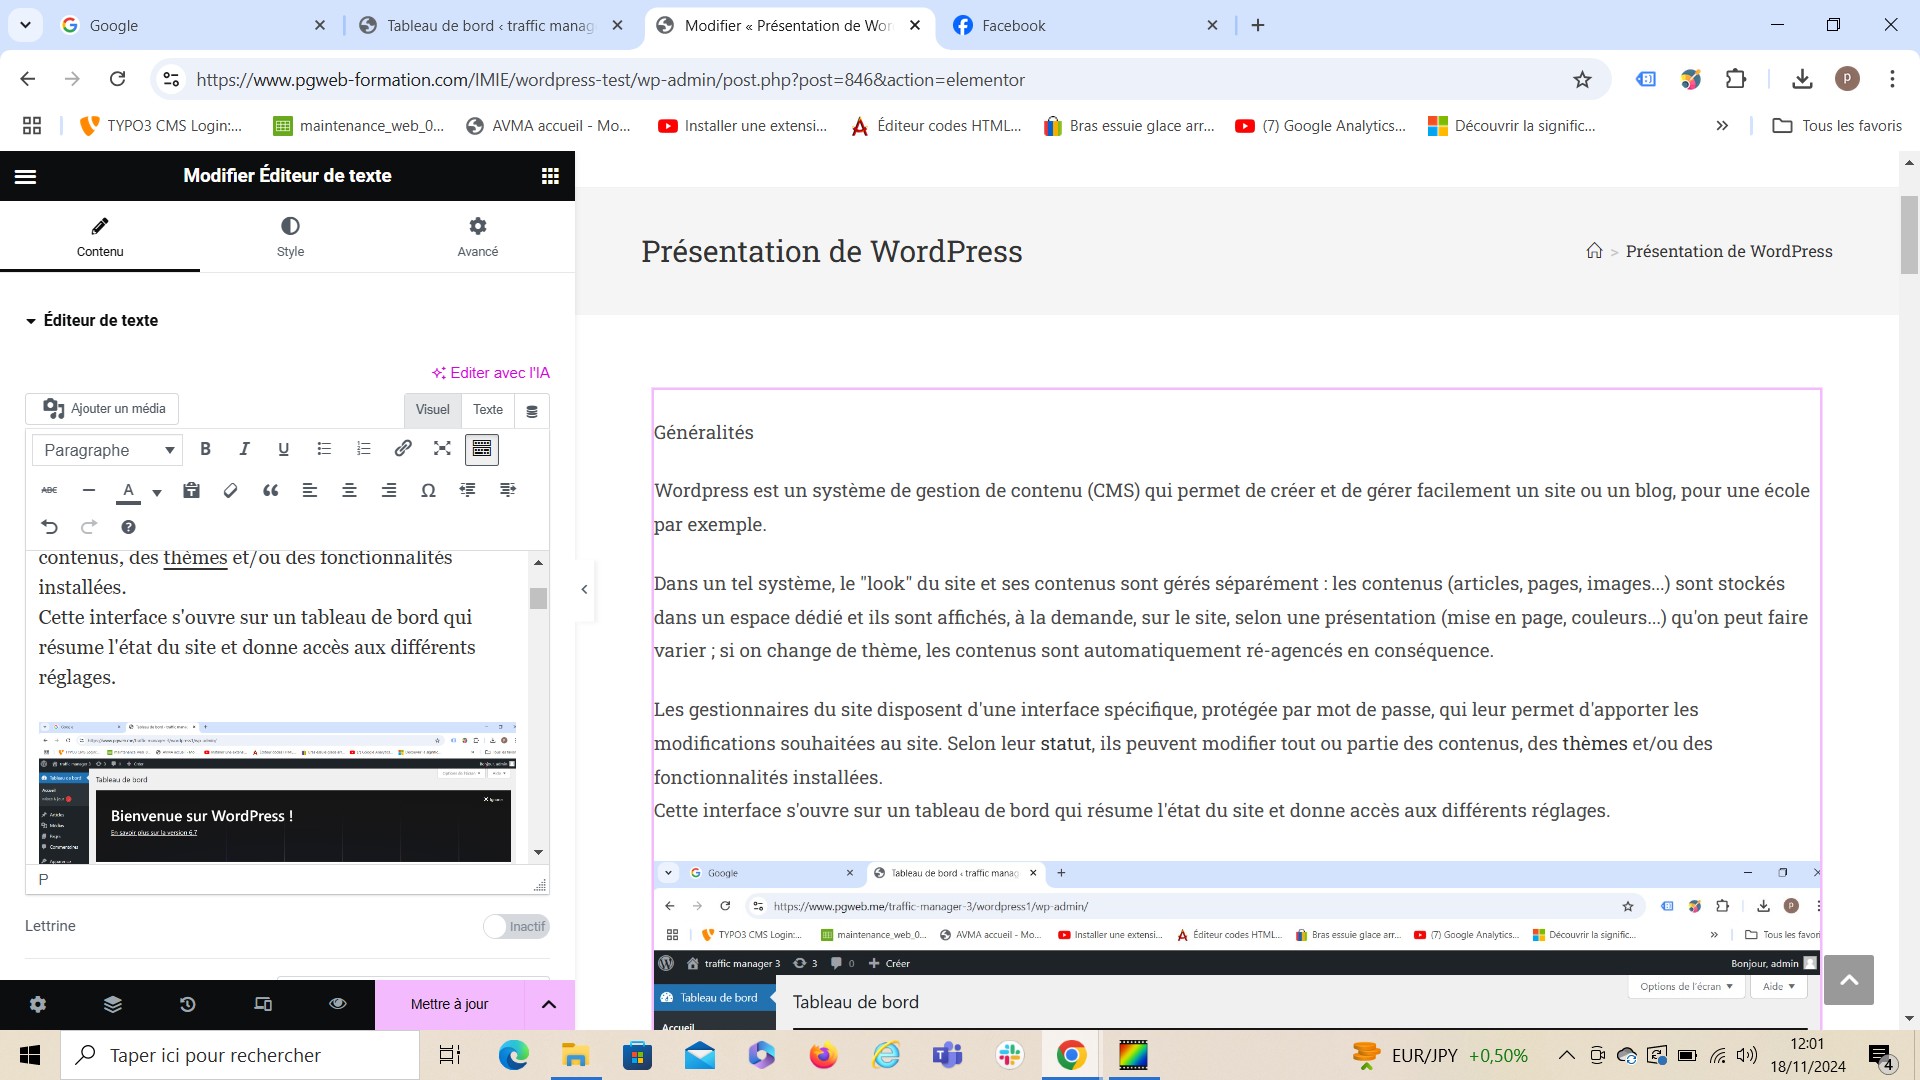Toggle the toolbar kitchen sink button
1920x1080 pixels.
[482, 449]
